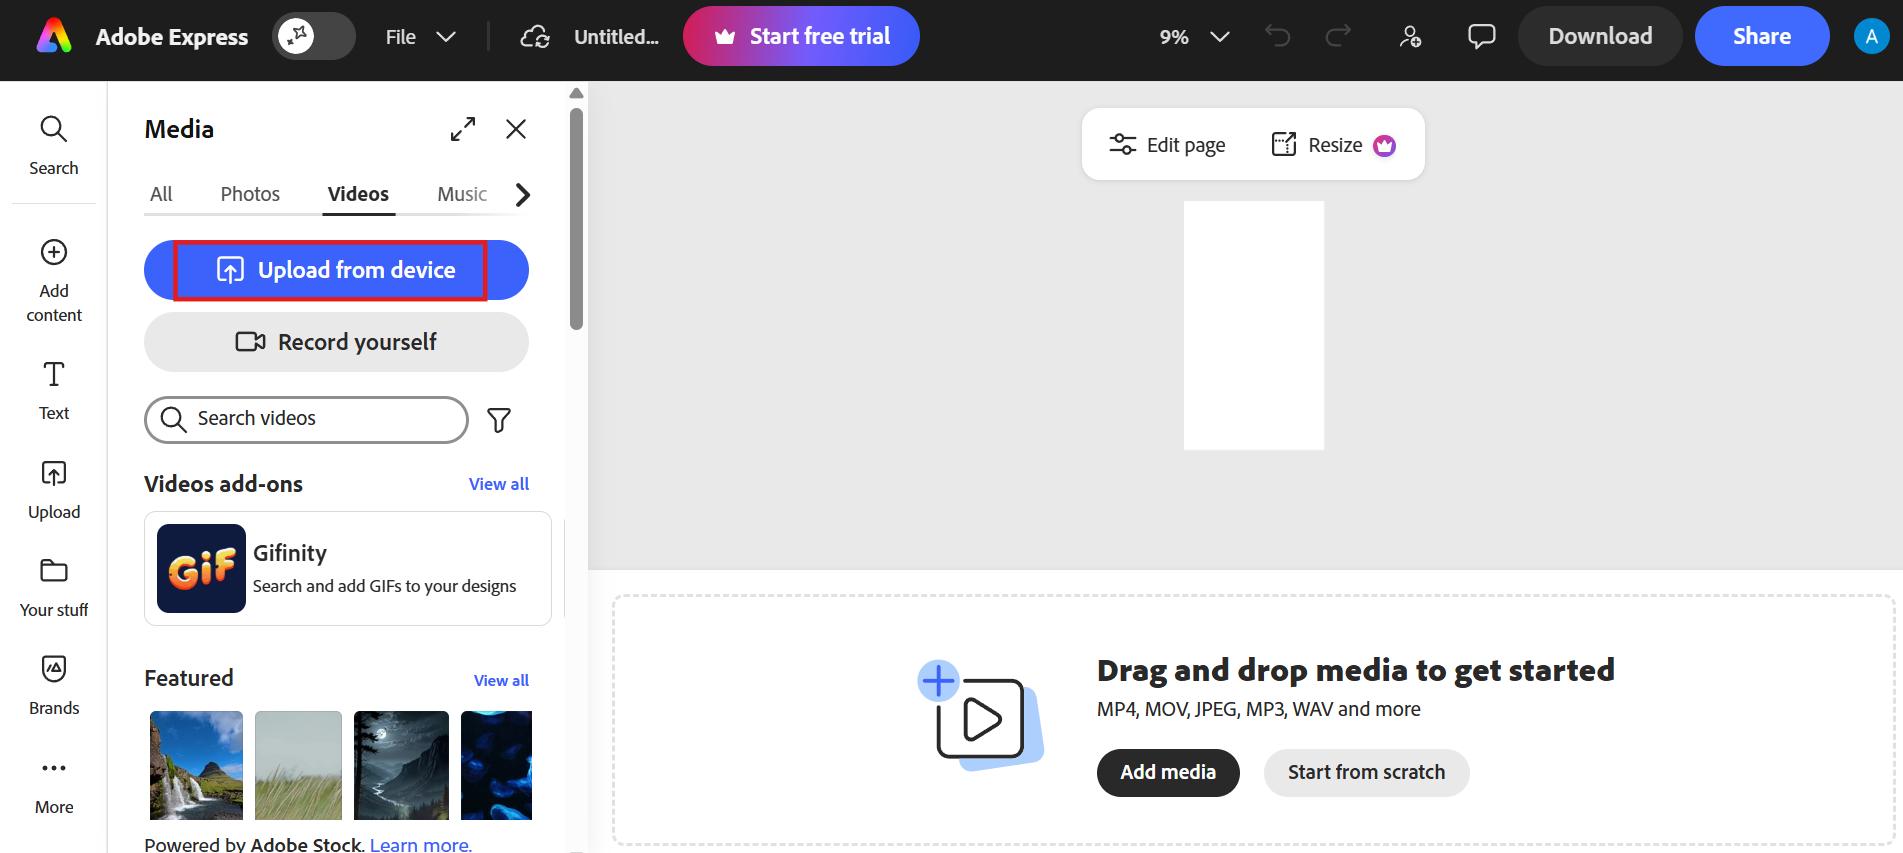
Task: Open the Gifinity add-on card
Action: point(348,568)
